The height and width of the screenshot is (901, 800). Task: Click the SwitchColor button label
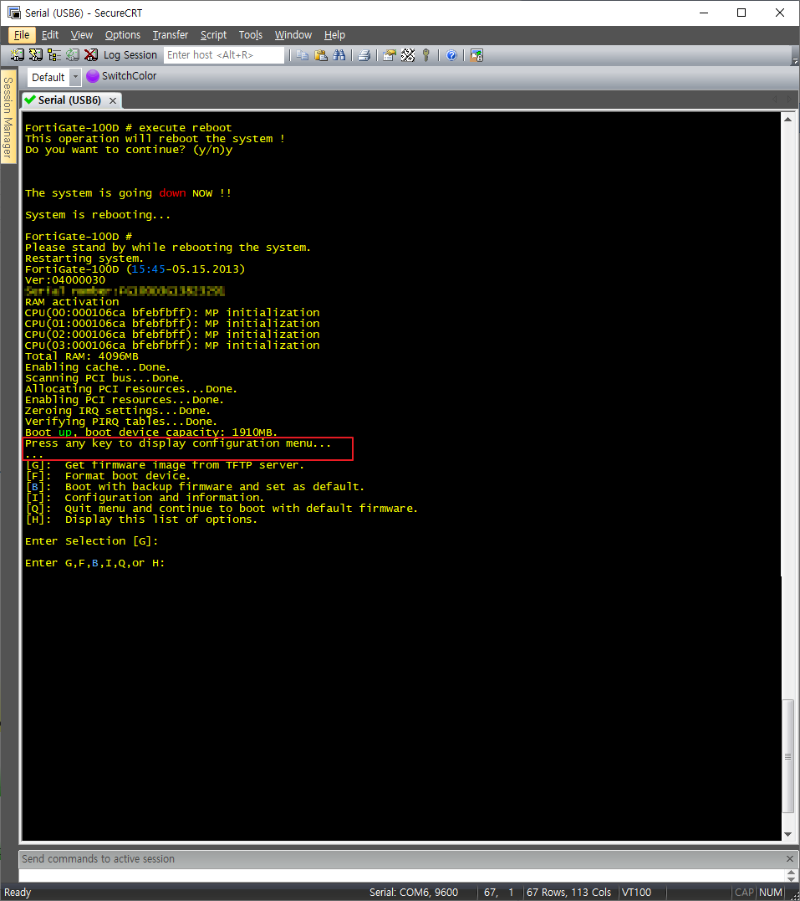pos(129,76)
